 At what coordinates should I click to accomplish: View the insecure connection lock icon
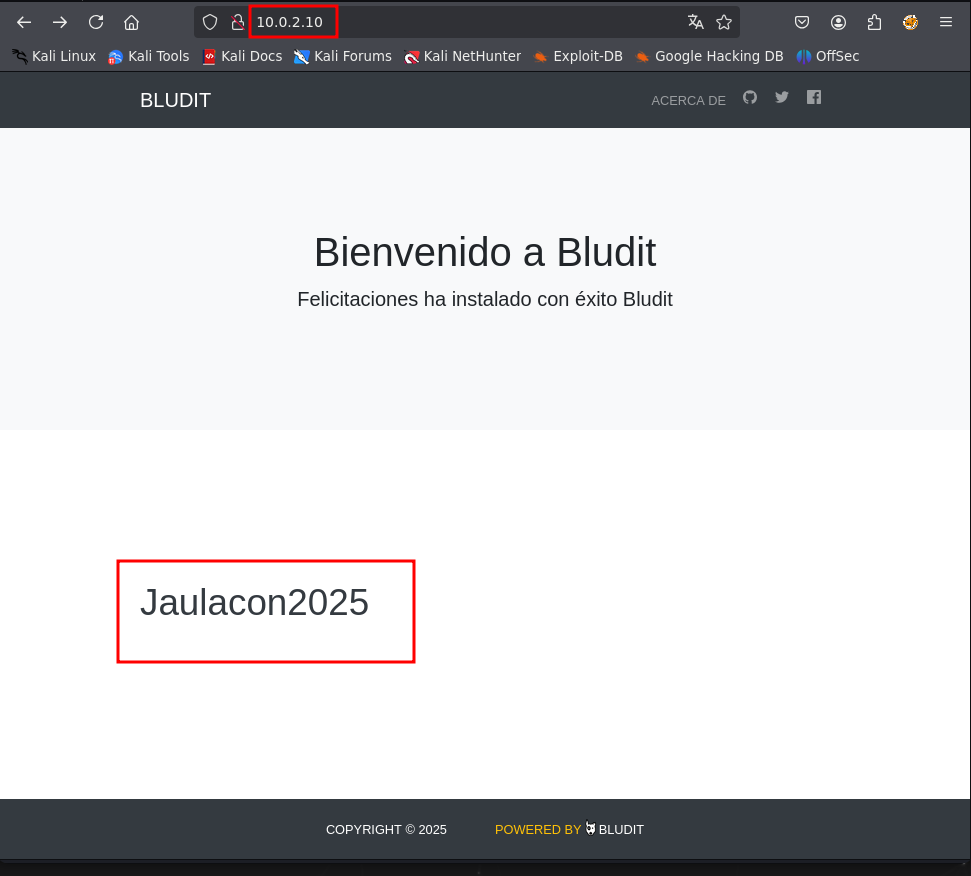click(x=238, y=22)
